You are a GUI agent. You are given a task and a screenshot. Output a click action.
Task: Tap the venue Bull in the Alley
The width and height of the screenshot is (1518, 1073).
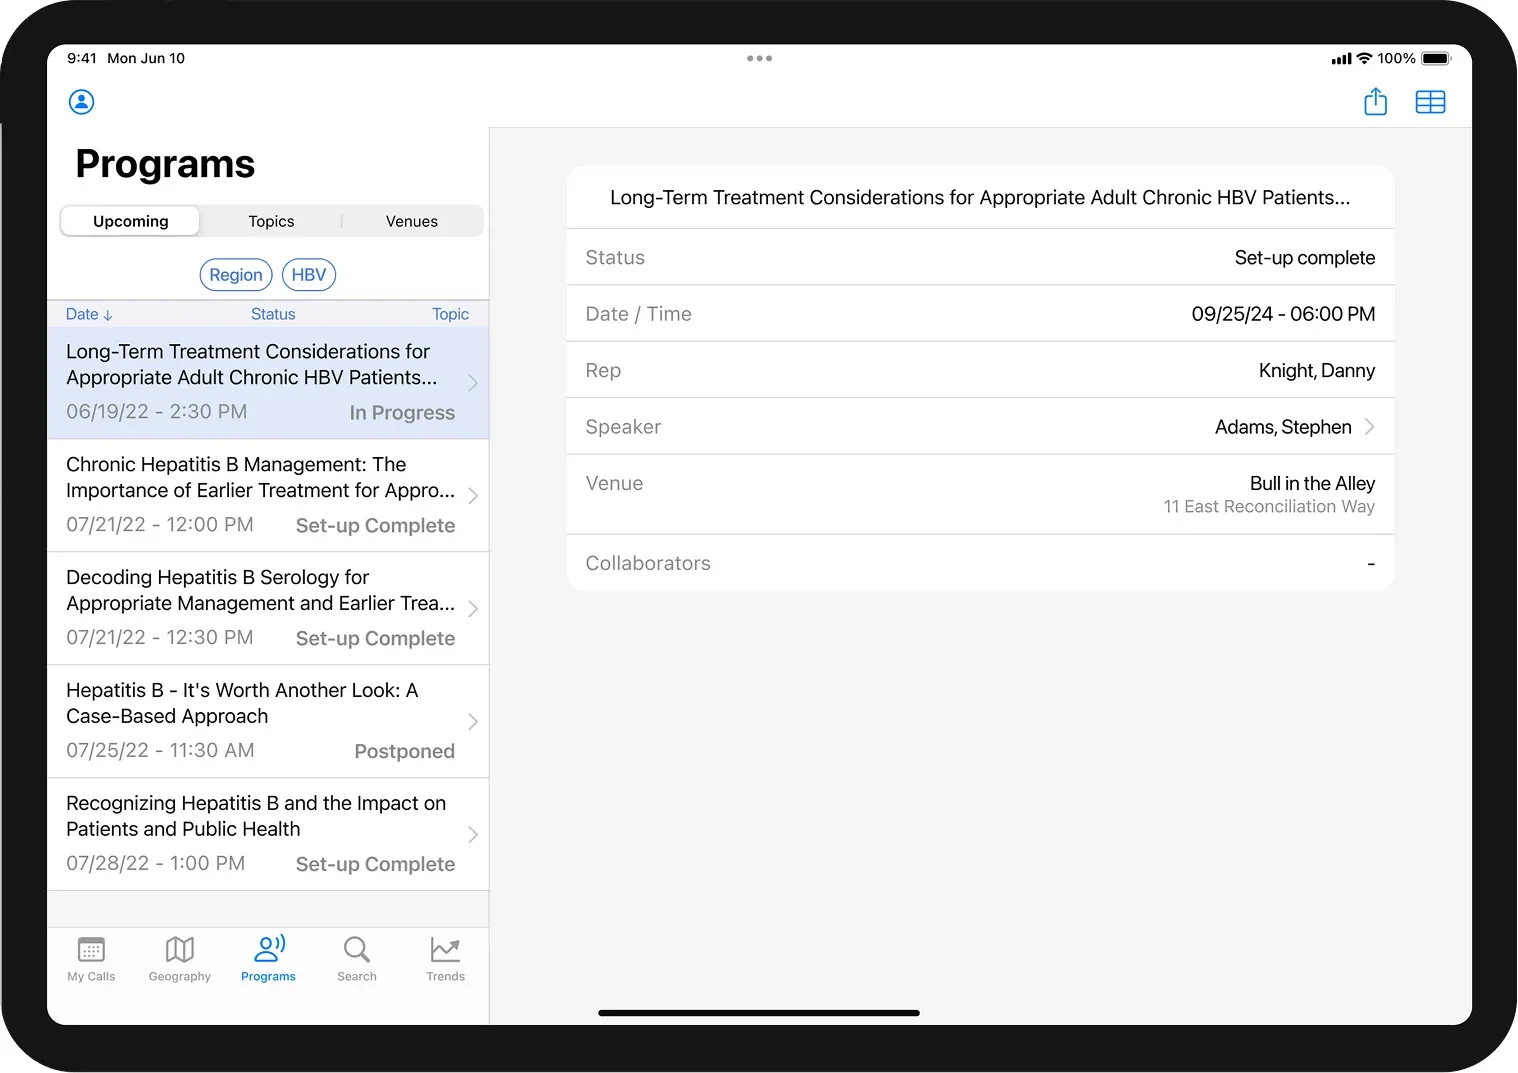(1312, 484)
